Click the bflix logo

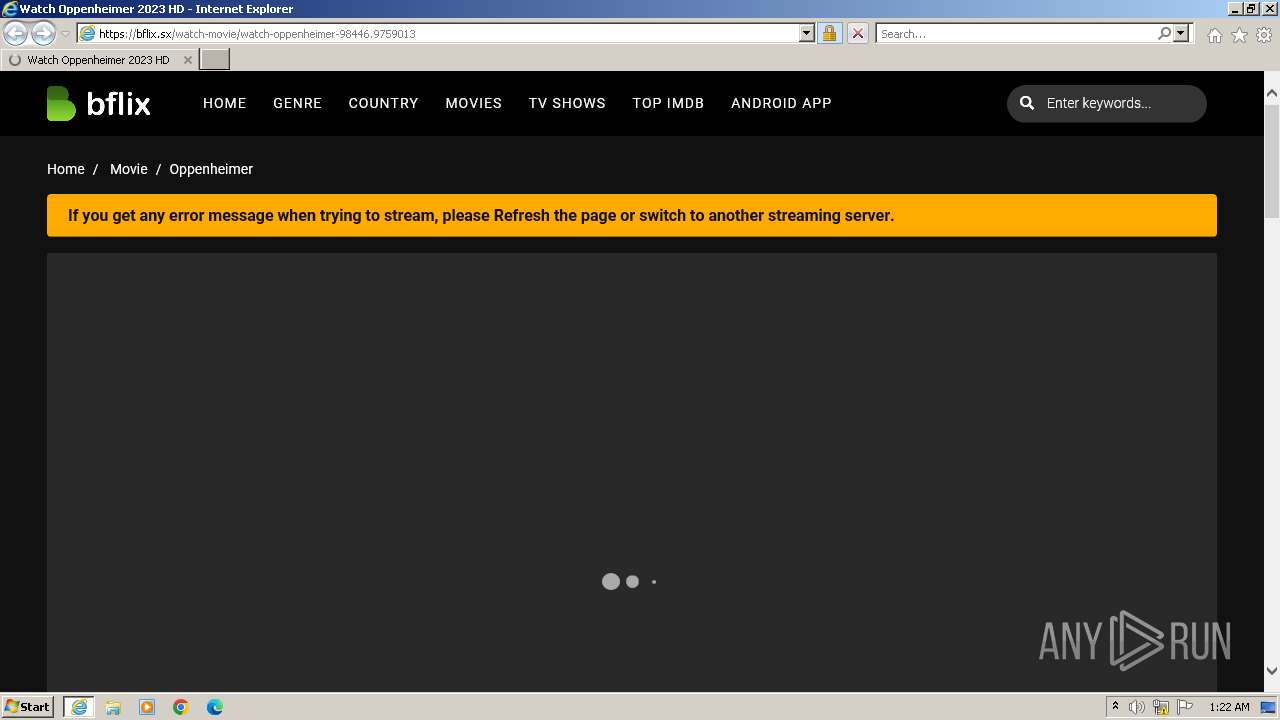(98, 103)
